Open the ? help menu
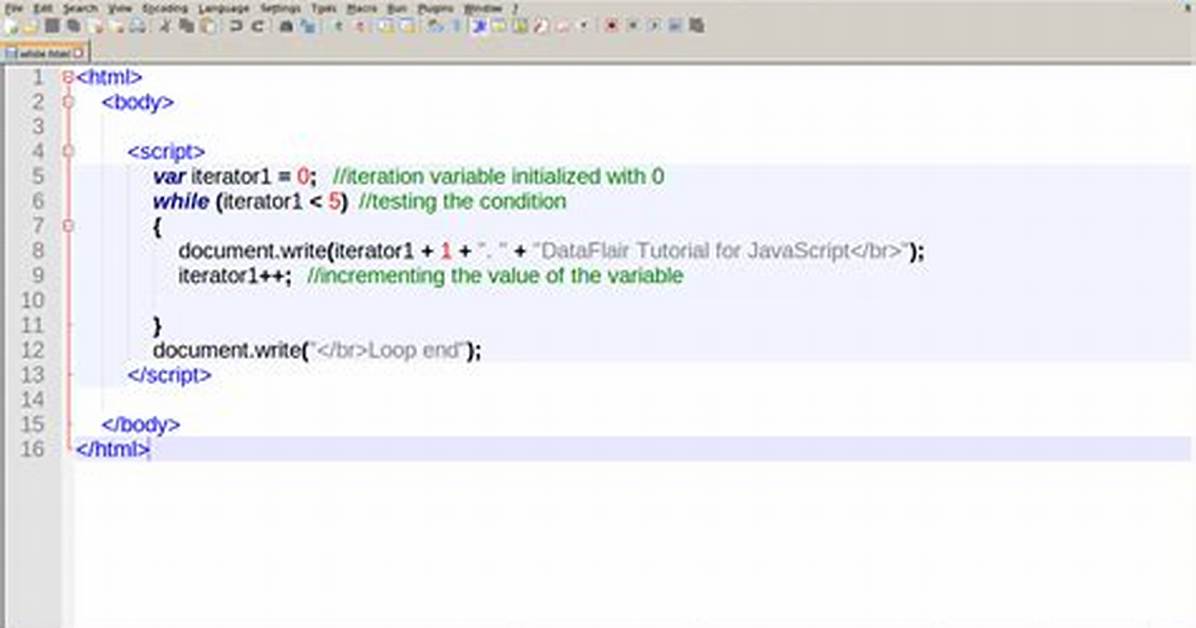The image size is (1196, 628). coord(516,8)
